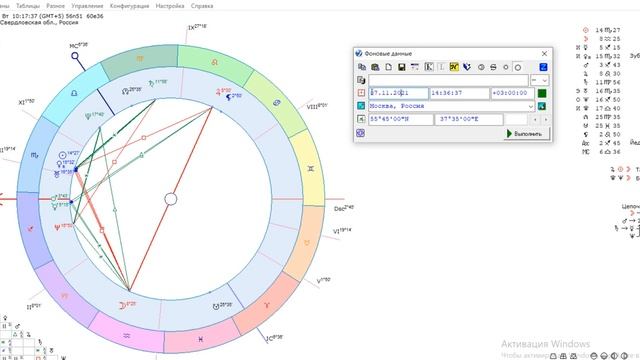Click the purple icon at dialog bottom-left
The image size is (640, 360).
point(360,133)
